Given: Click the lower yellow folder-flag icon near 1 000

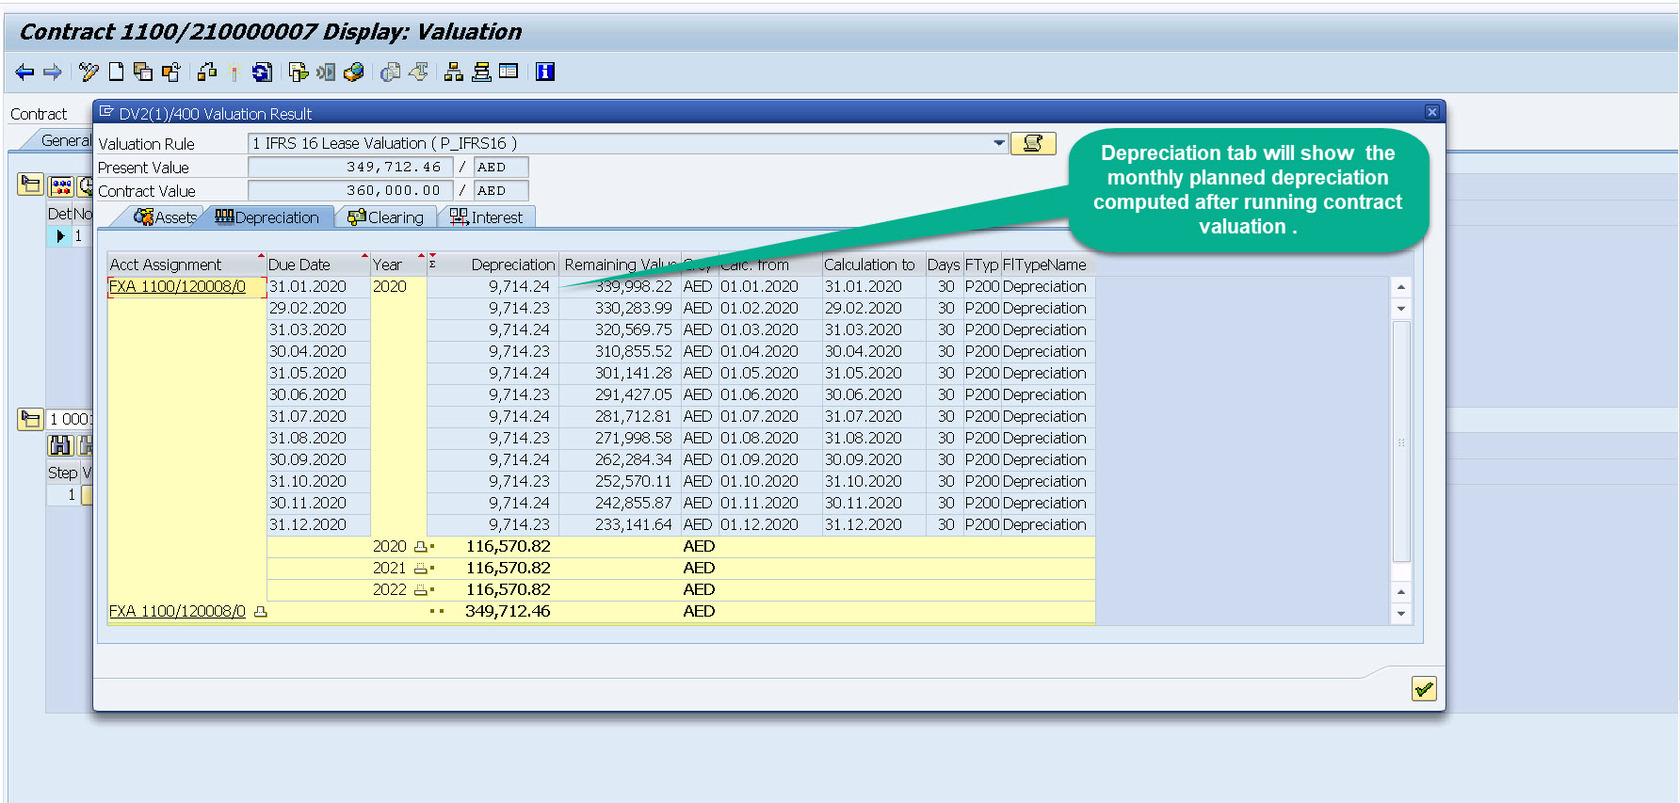Looking at the screenshot, I should (x=30, y=419).
